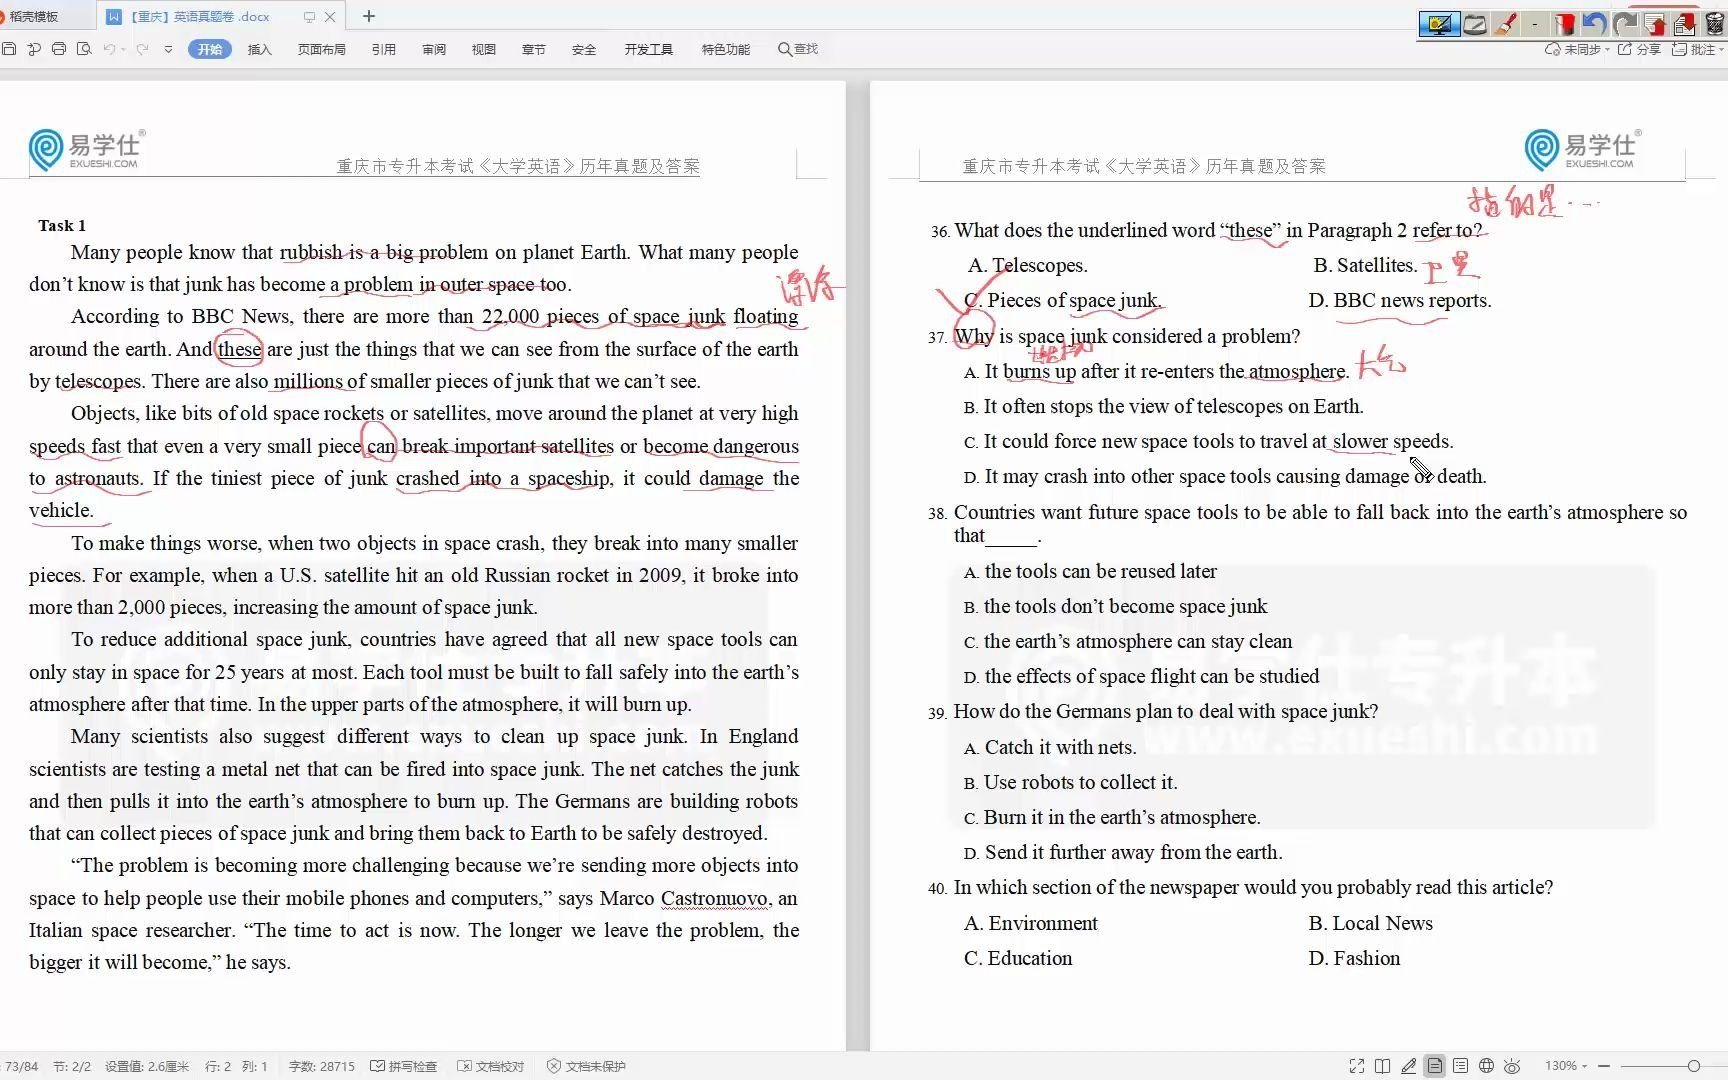This screenshot has height=1080, width=1728.
Task: Select the 【重庆】英语真题卷.docx document tab
Action: (x=200, y=16)
